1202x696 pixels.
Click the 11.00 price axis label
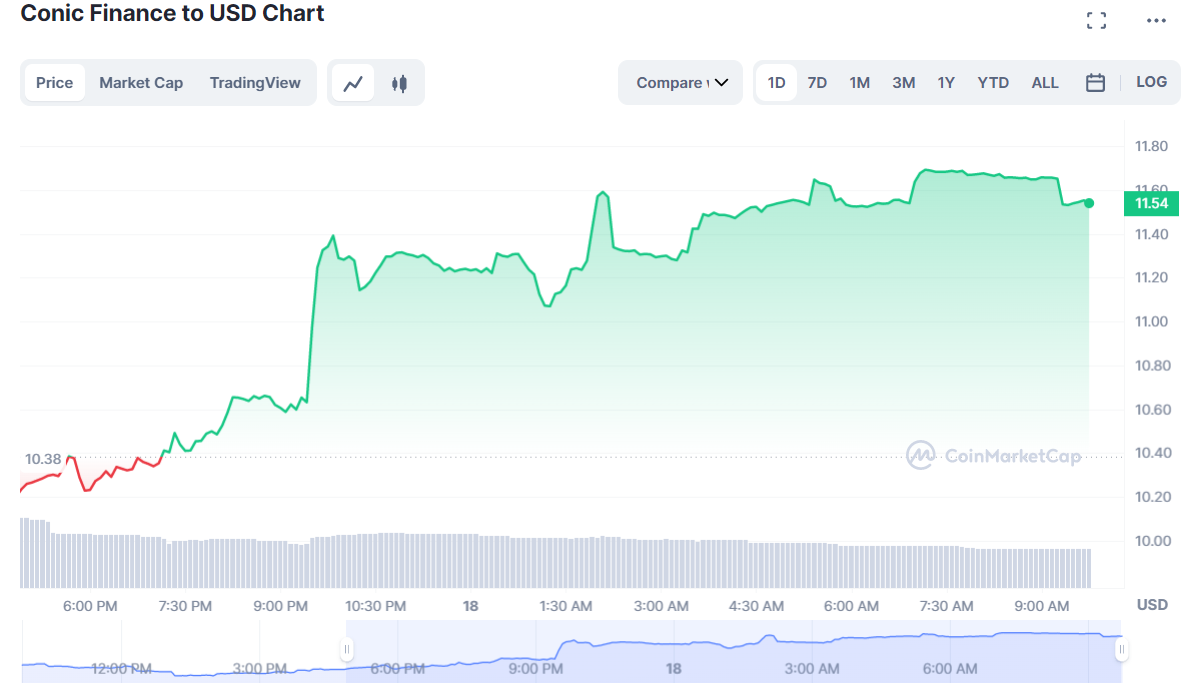[1151, 321]
